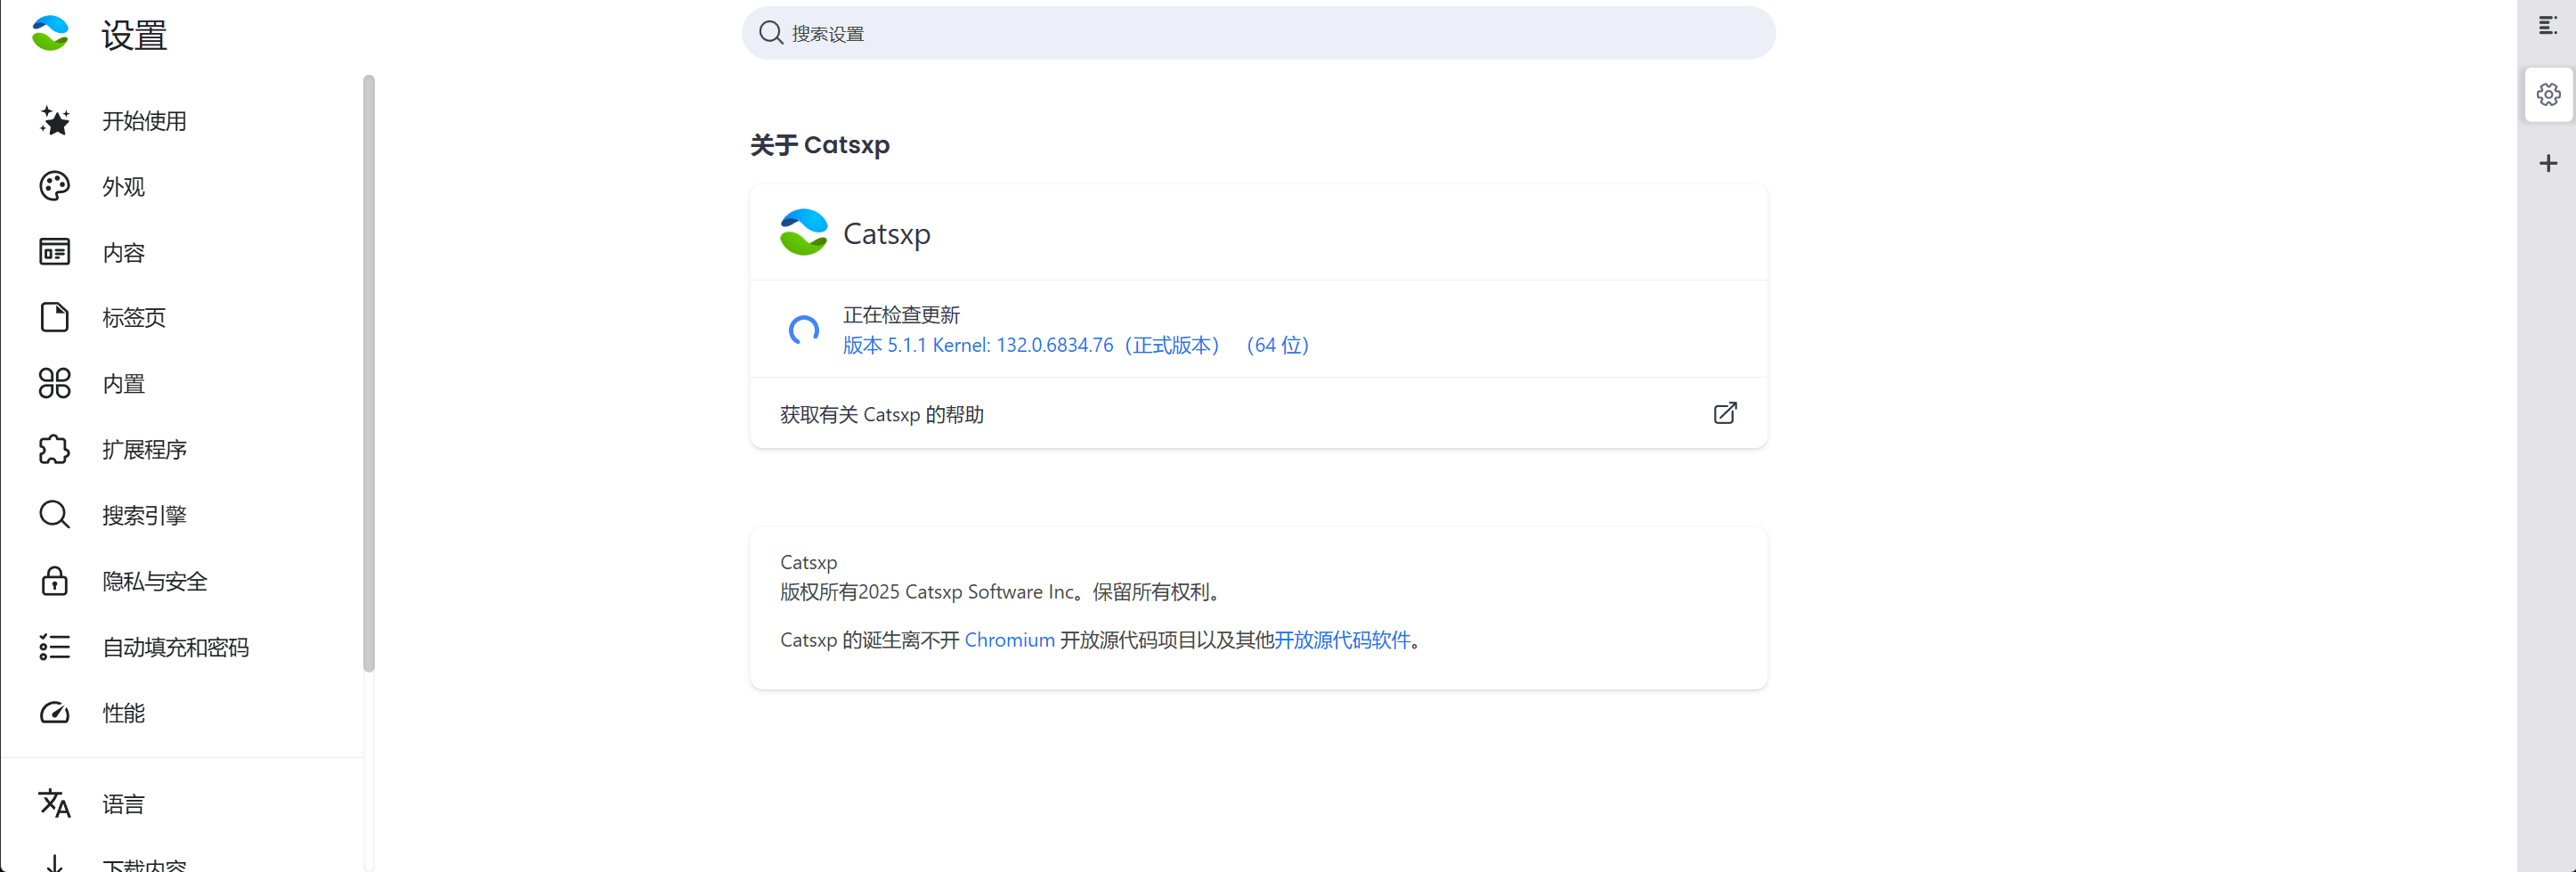2576x872 pixels.
Task: Click the puzzle piece icon for 扩展程序
Action: click(54, 449)
